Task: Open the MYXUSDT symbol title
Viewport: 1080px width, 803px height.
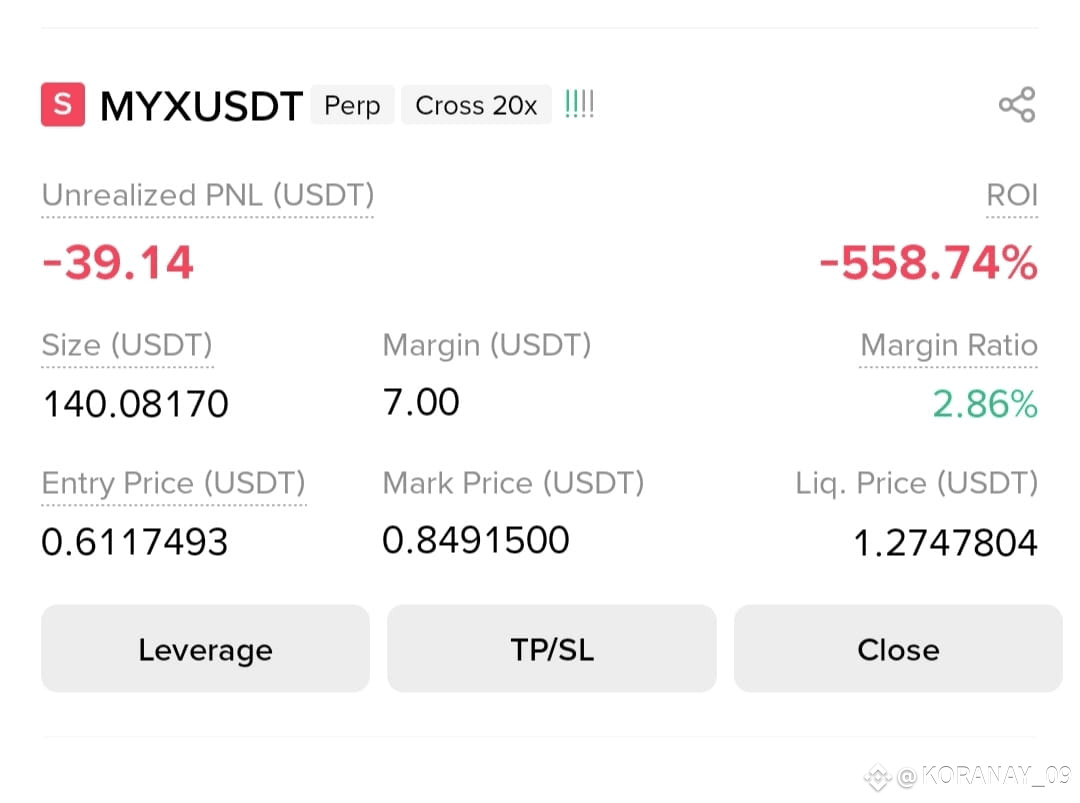Action: [201, 106]
